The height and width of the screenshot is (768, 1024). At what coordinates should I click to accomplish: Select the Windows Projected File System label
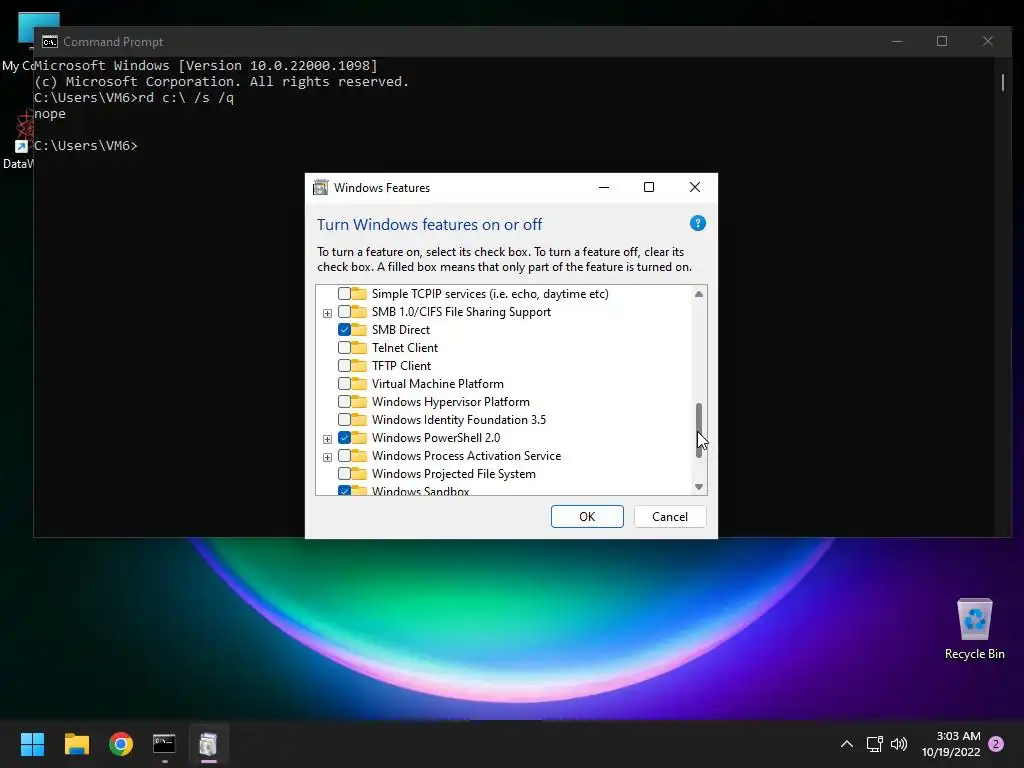(x=453, y=473)
